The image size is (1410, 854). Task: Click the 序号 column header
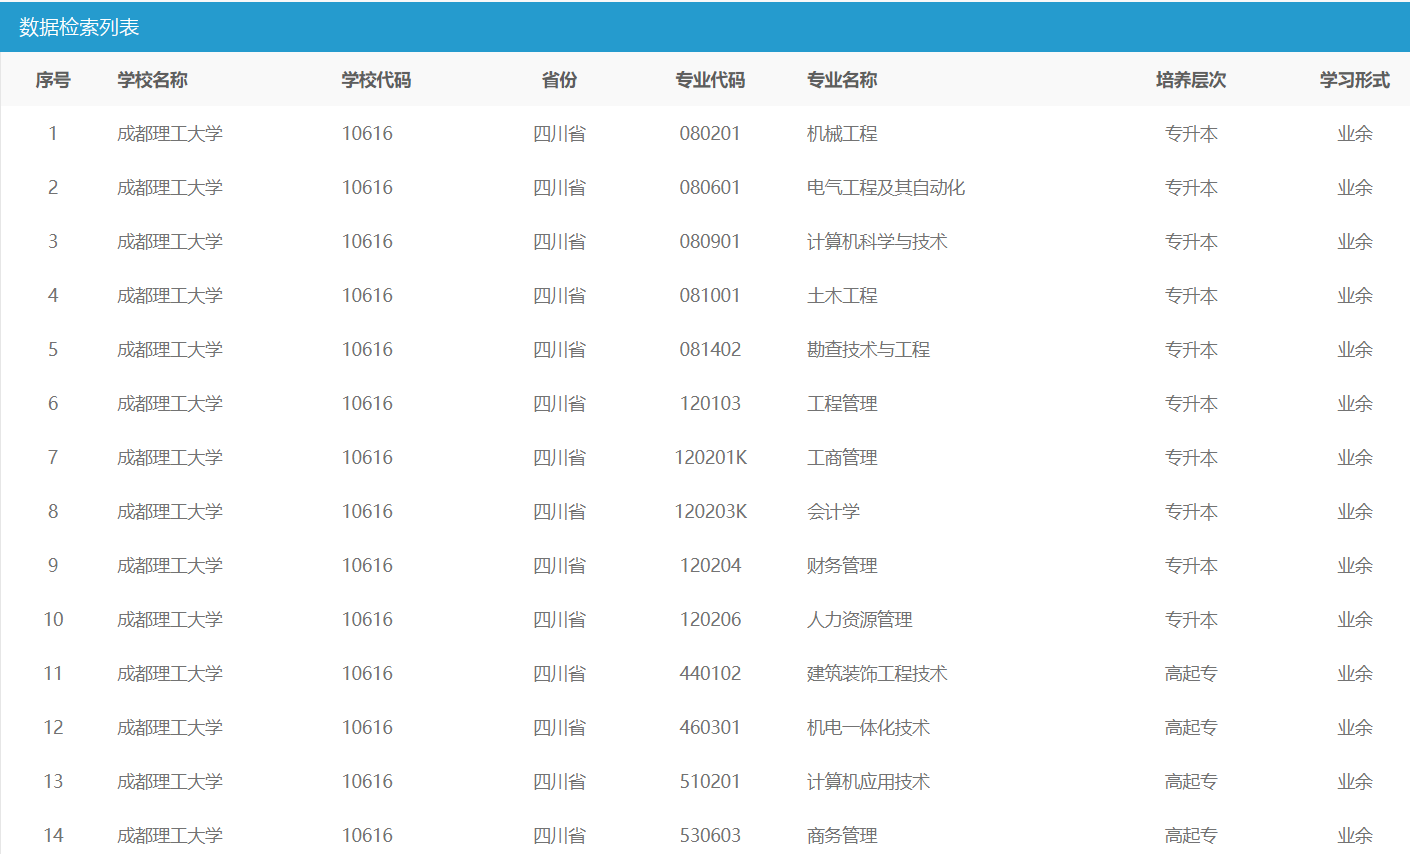pos(53,80)
